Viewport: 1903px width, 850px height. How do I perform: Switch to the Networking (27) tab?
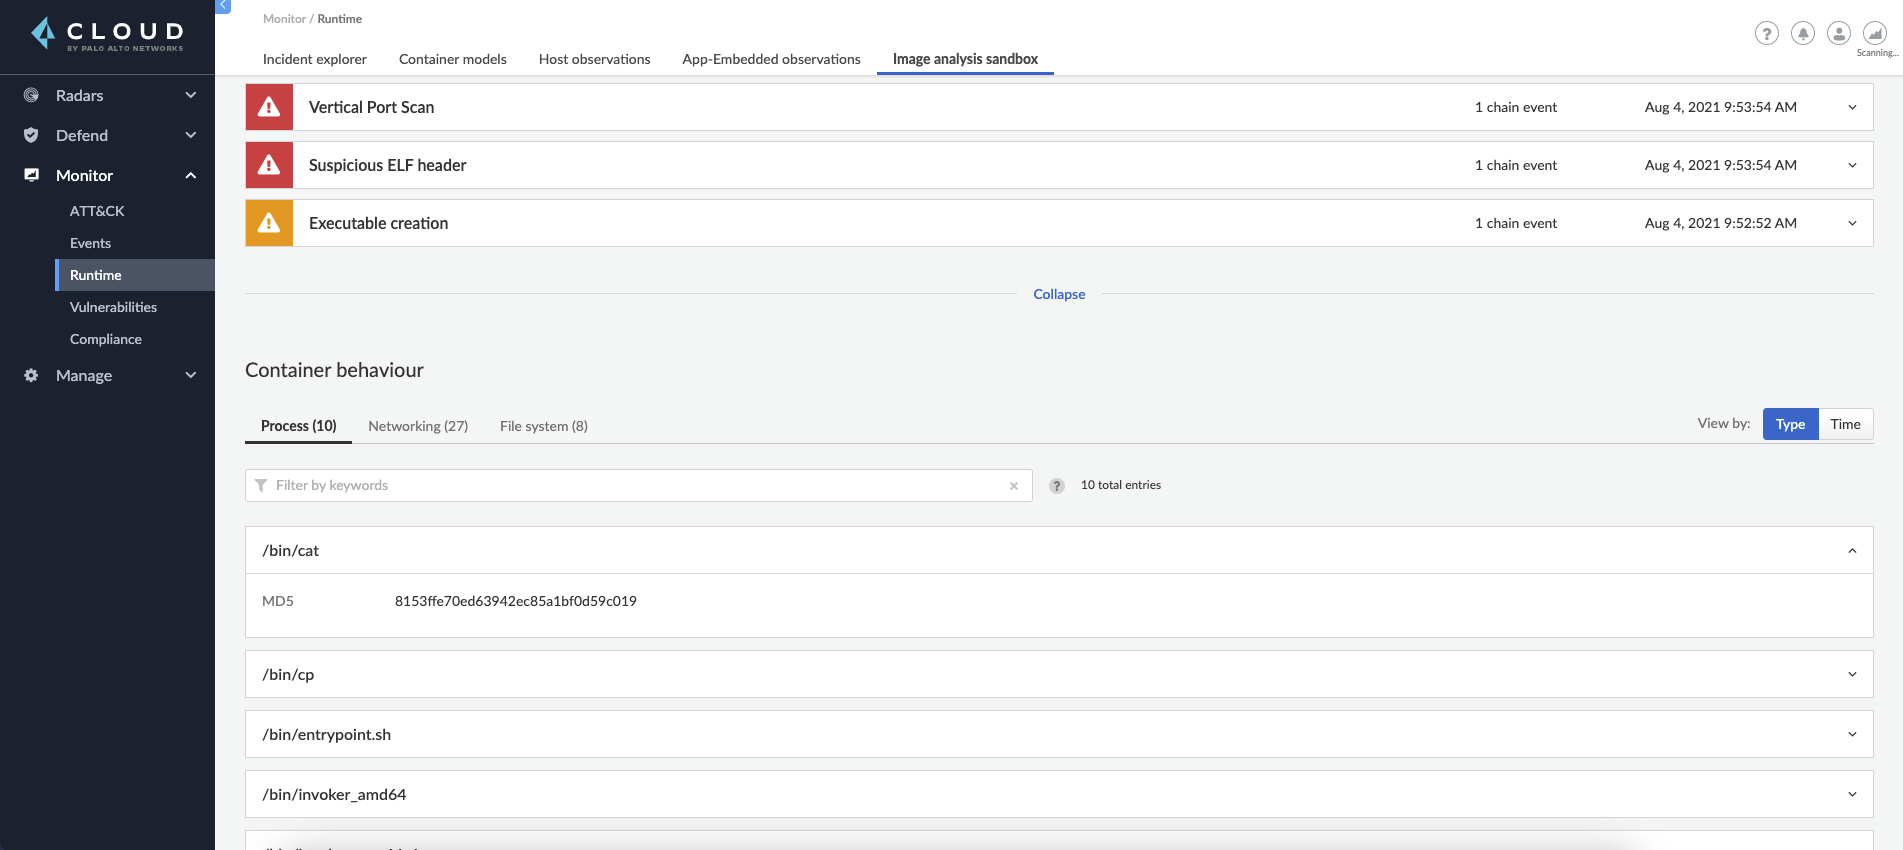pyautogui.click(x=418, y=426)
